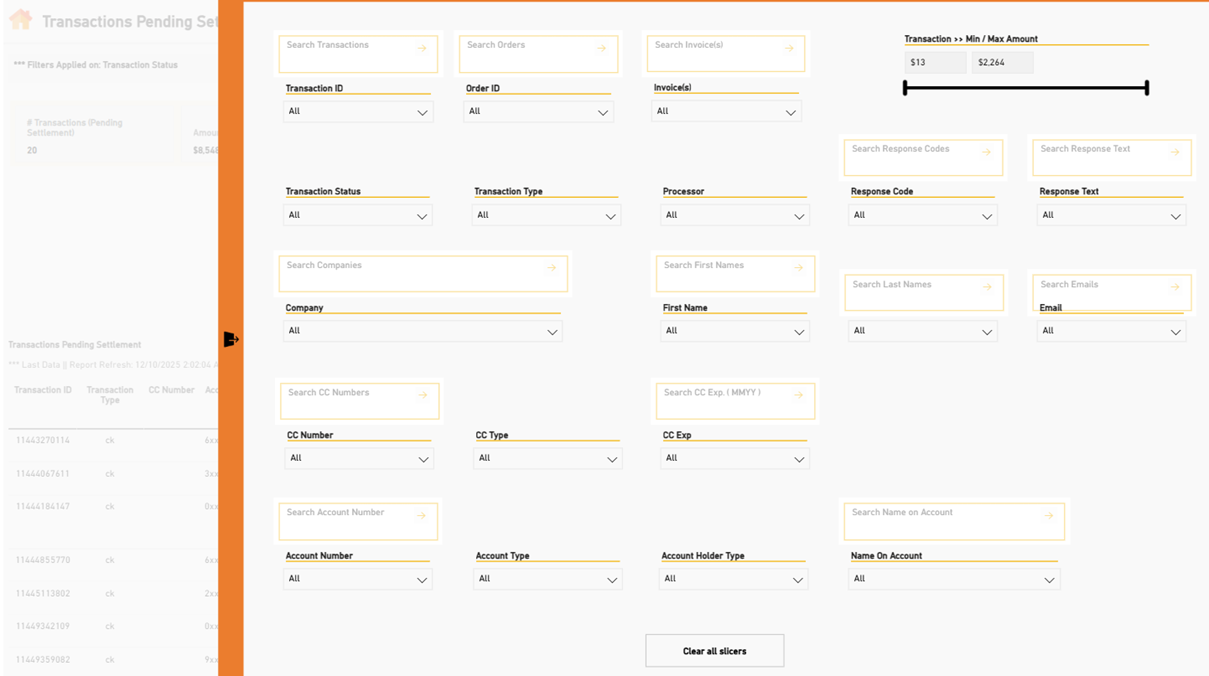Click the minimum amount slider handle
The width and height of the screenshot is (1209, 676).
pos(905,88)
